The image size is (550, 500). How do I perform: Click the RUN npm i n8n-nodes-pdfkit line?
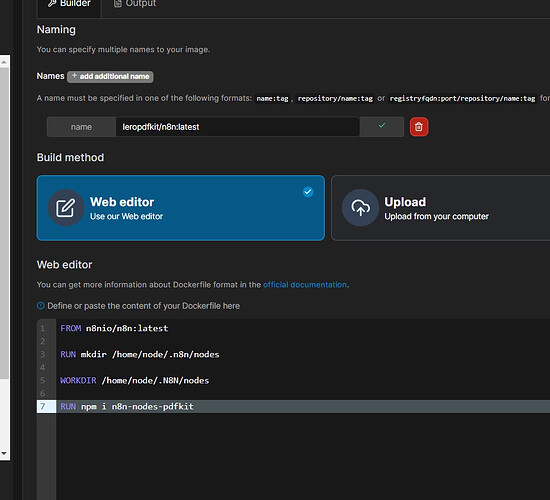click(x=127, y=406)
